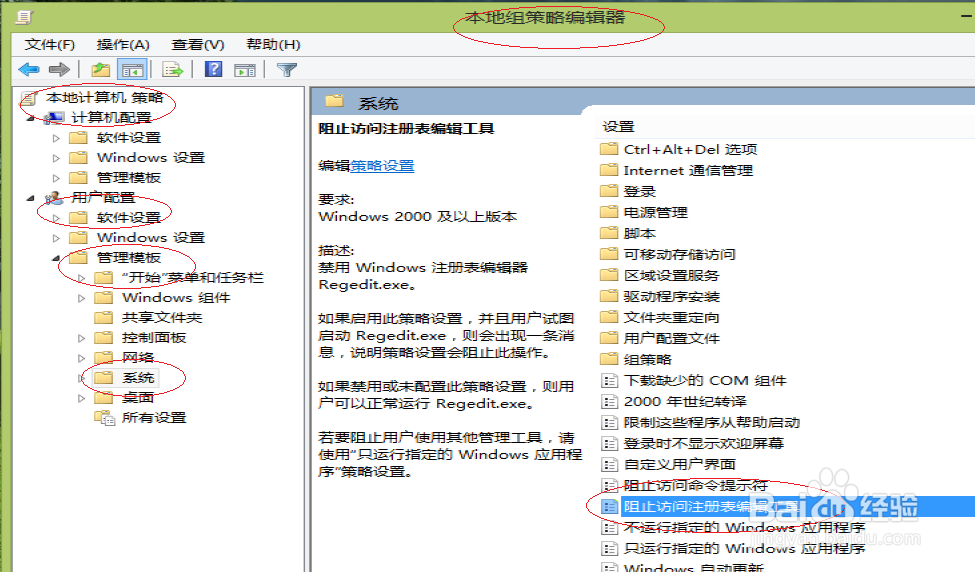Click the policy icon for 自定义用户界面
This screenshot has width=975, height=572.
[609, 464]
